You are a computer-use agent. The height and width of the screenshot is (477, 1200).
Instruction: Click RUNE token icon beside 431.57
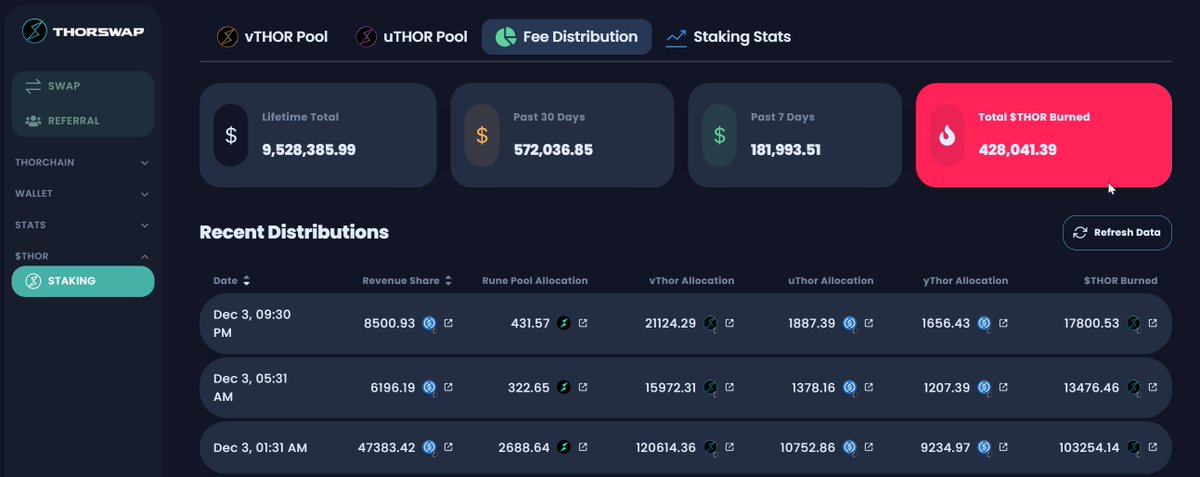564,323
